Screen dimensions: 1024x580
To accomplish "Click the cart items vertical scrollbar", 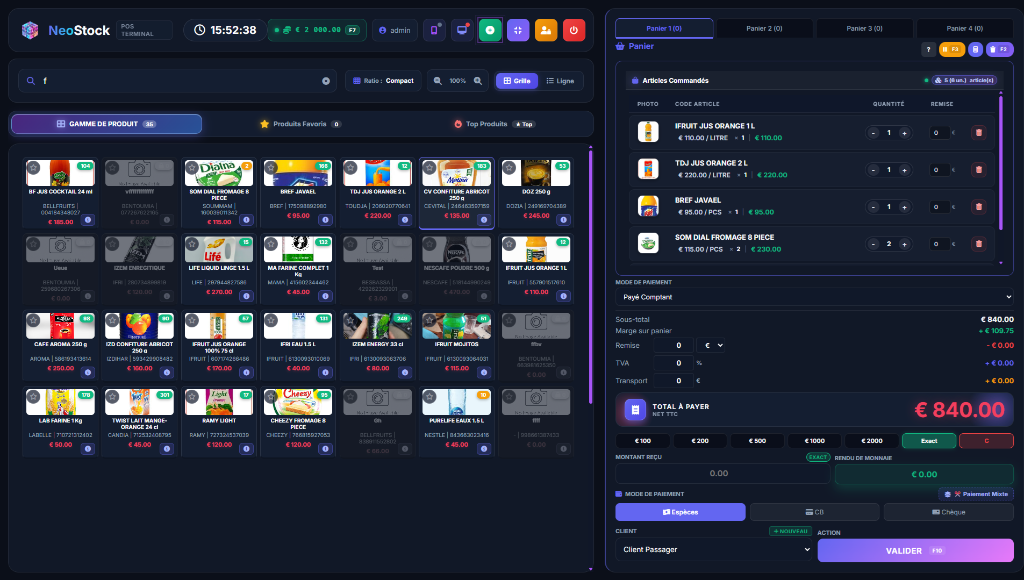I will (x=1001, y=163).
